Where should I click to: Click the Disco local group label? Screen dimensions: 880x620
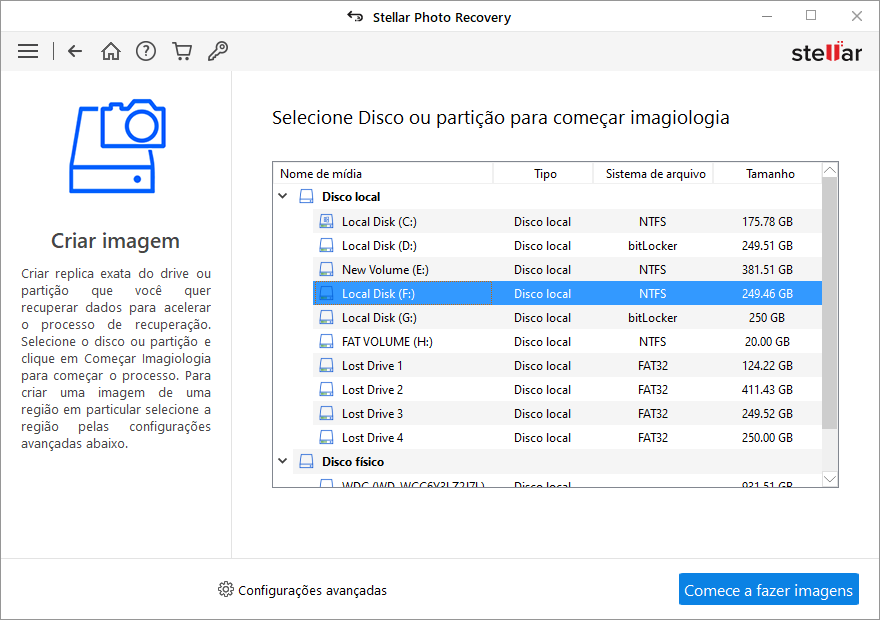[x=351, y=196]
